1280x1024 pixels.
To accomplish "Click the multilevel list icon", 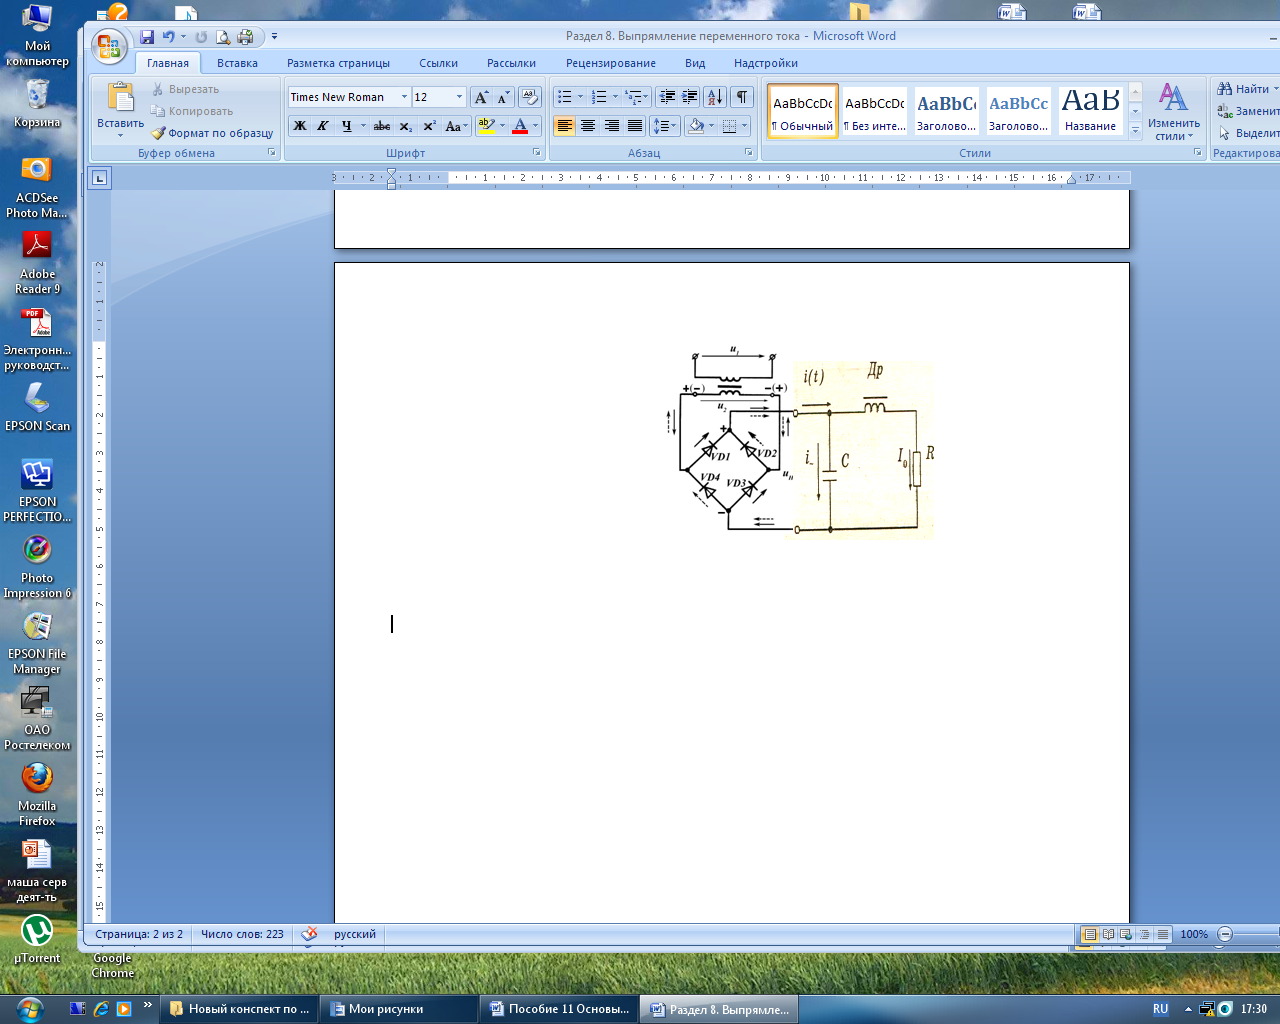I will tap(633, 97).
